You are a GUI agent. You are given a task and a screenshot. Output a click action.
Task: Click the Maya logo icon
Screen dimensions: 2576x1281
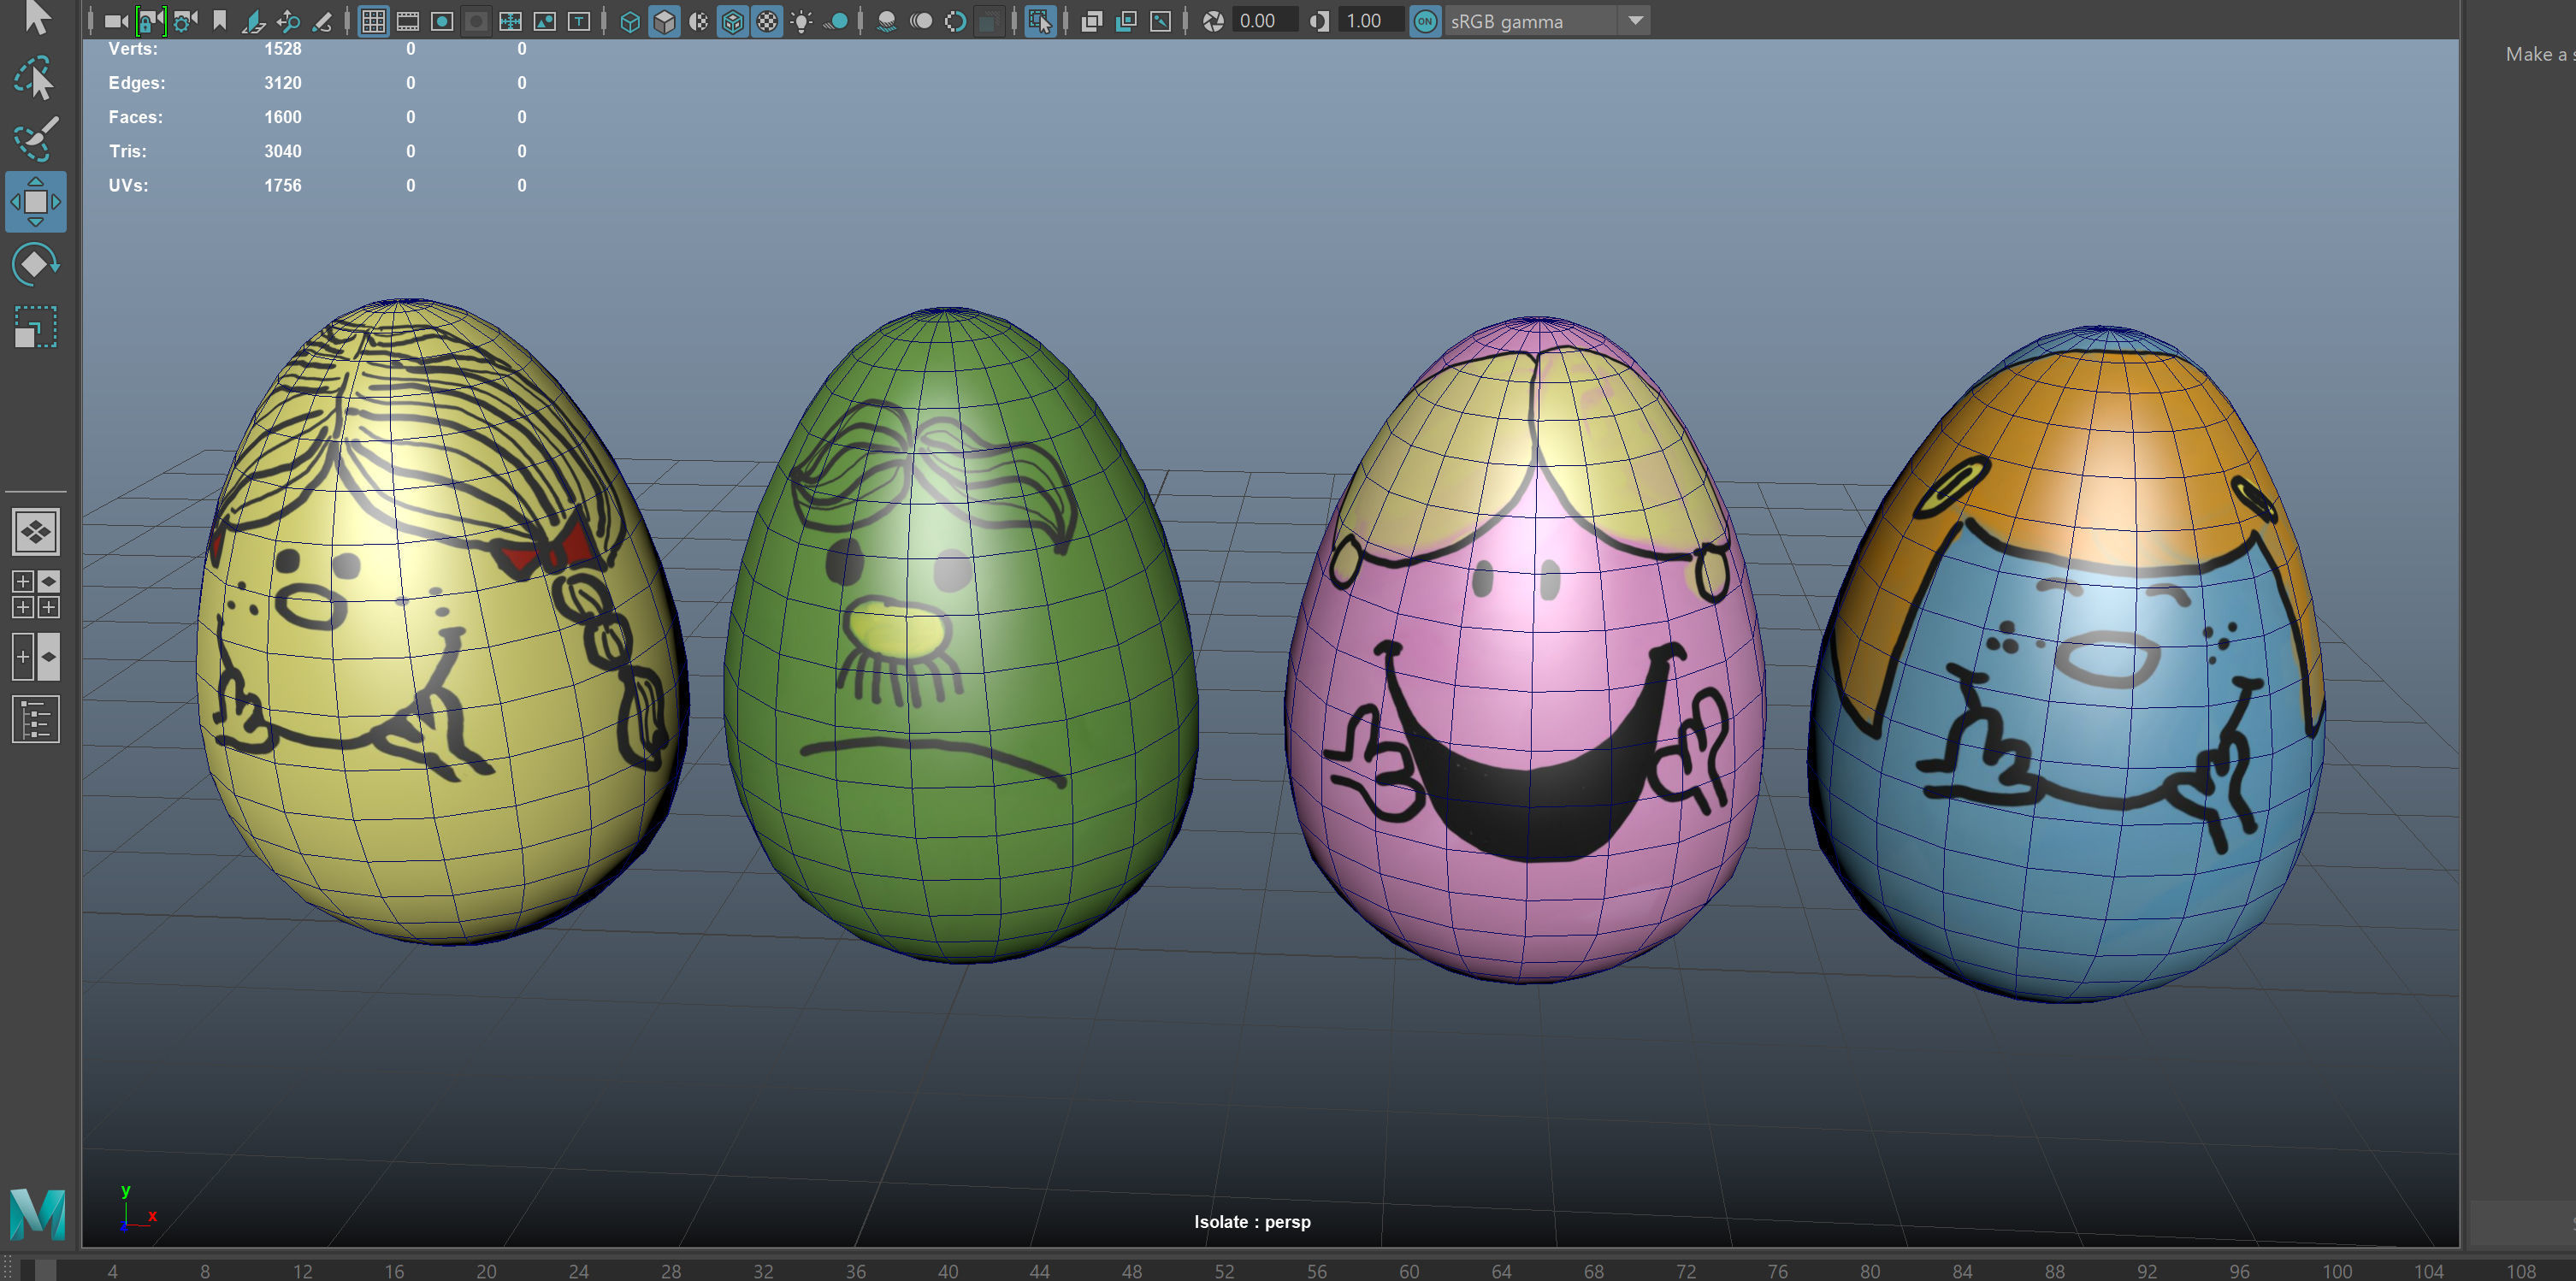coord(37,1214)
